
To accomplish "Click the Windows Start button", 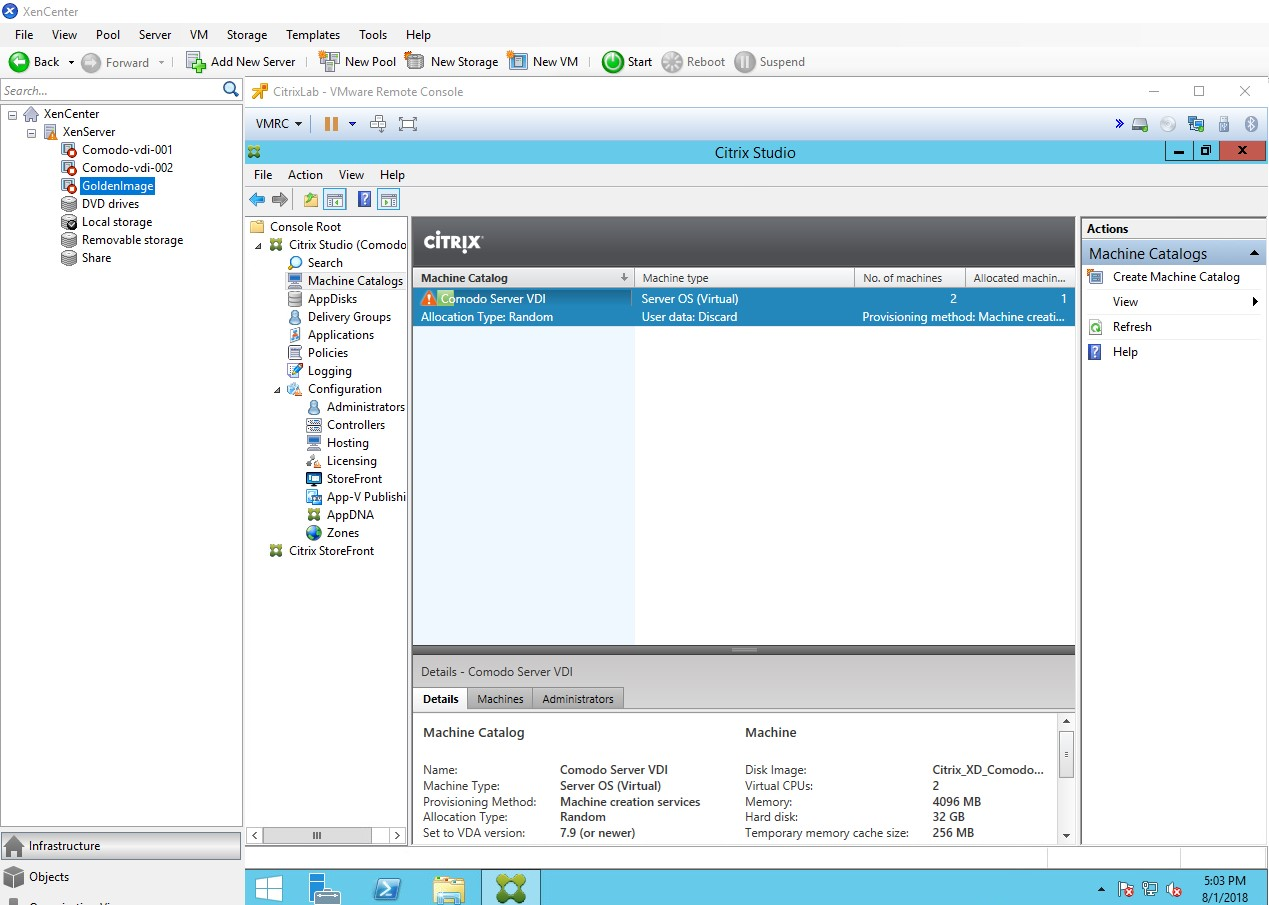I will (268, 888).
